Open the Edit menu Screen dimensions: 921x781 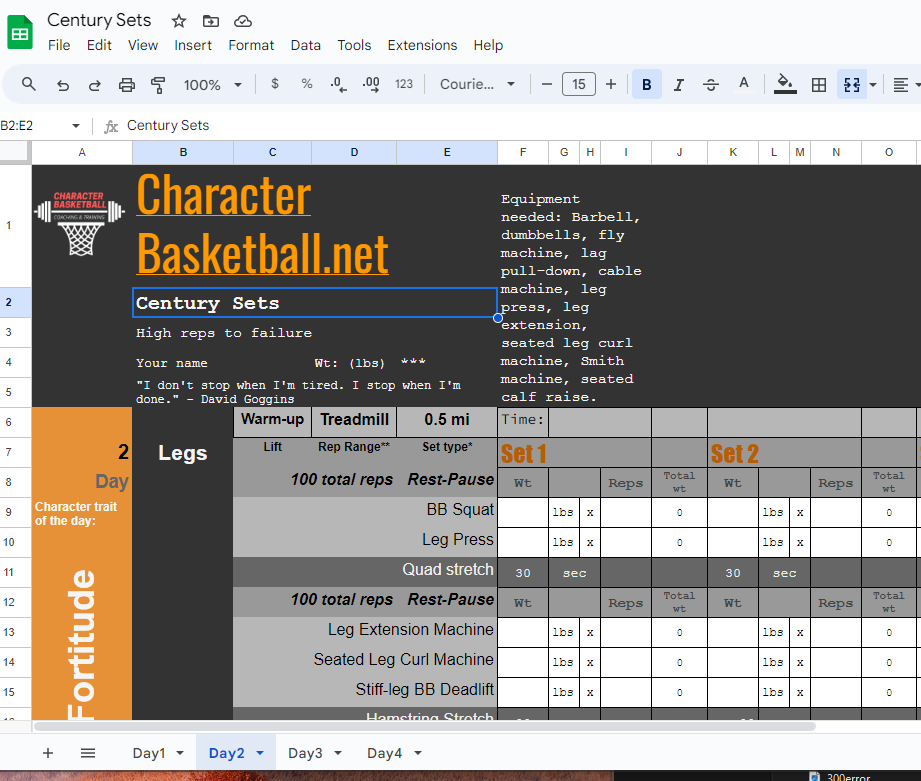pyautogui.click(x=99, y=45)
